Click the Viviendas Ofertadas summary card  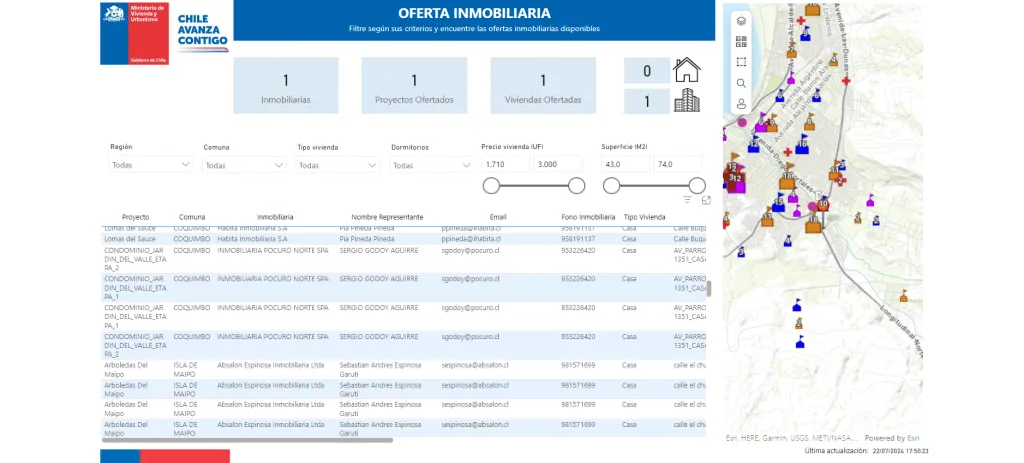click(543, 85)
